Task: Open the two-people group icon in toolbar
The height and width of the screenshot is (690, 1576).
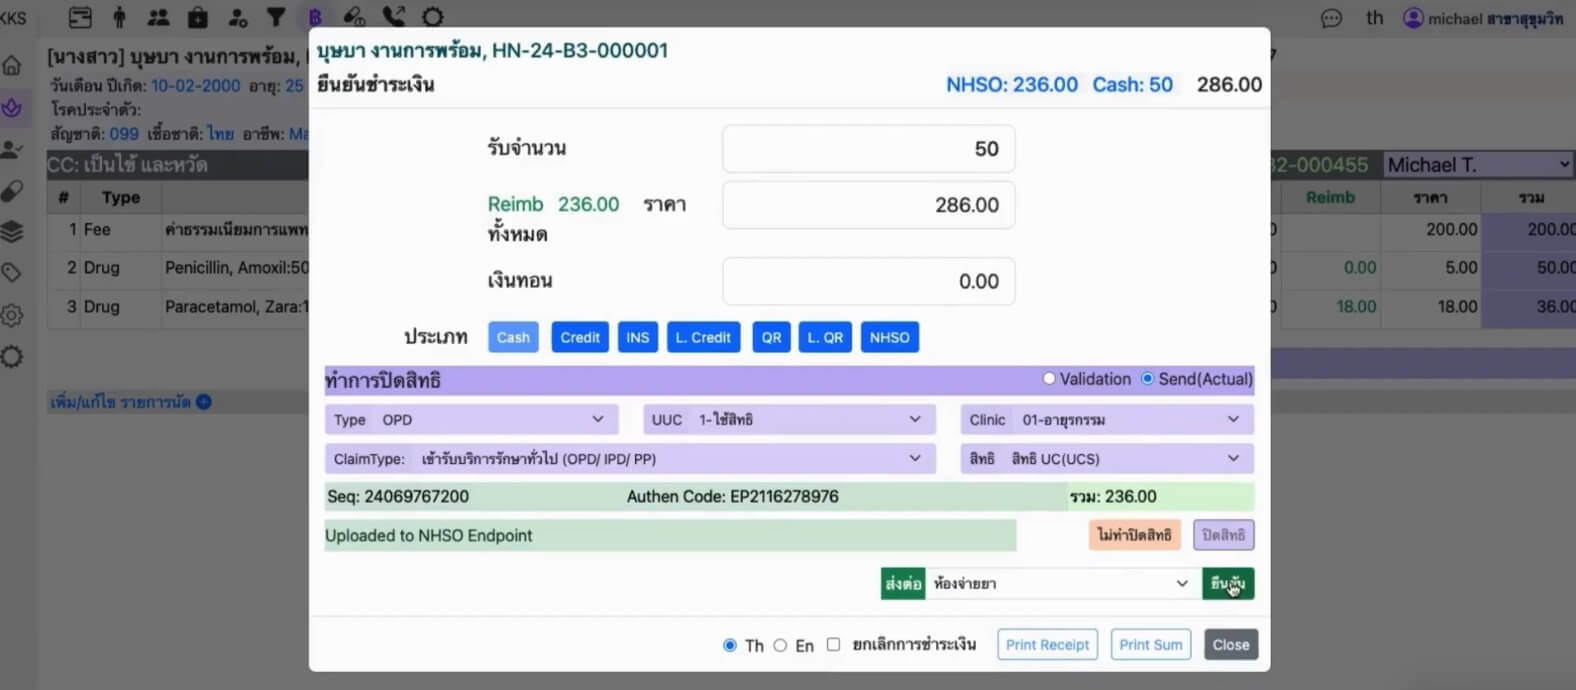Action: click(x=158, y=17)
